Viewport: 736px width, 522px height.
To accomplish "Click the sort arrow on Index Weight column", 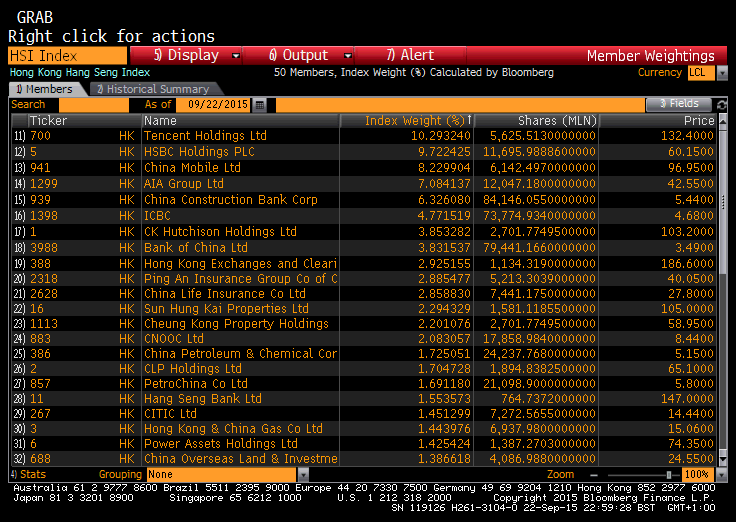I will tap(470, 121).
